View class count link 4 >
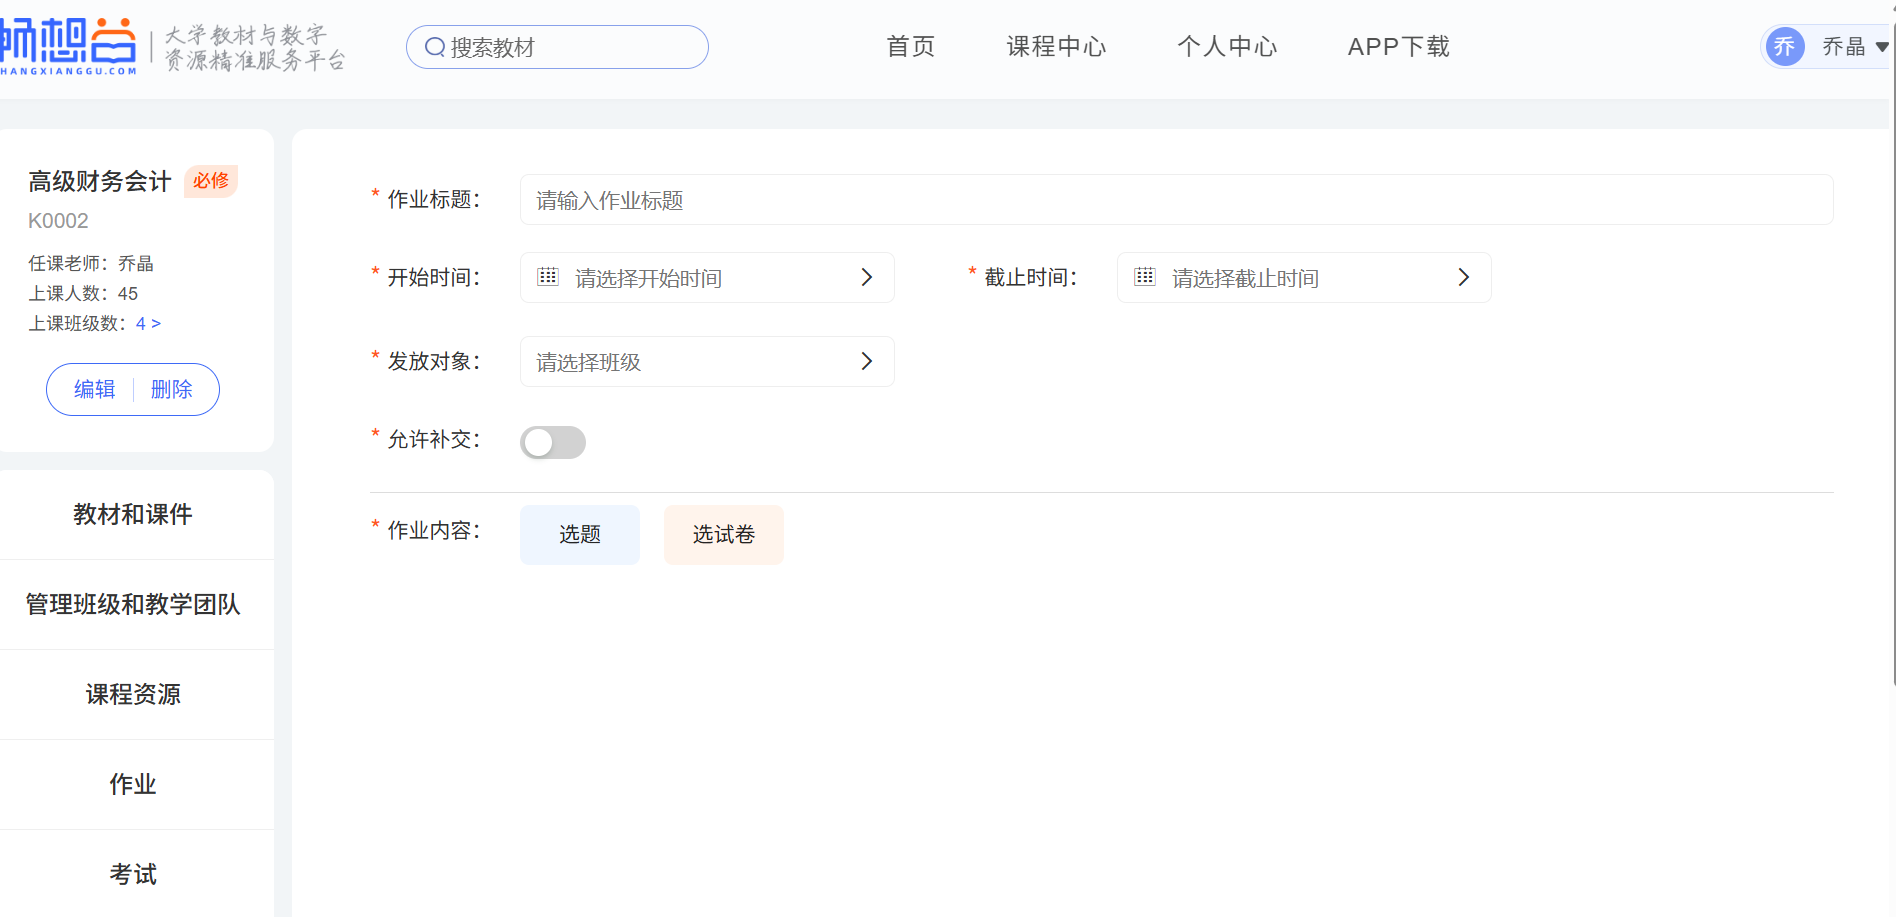 (148, 323)
